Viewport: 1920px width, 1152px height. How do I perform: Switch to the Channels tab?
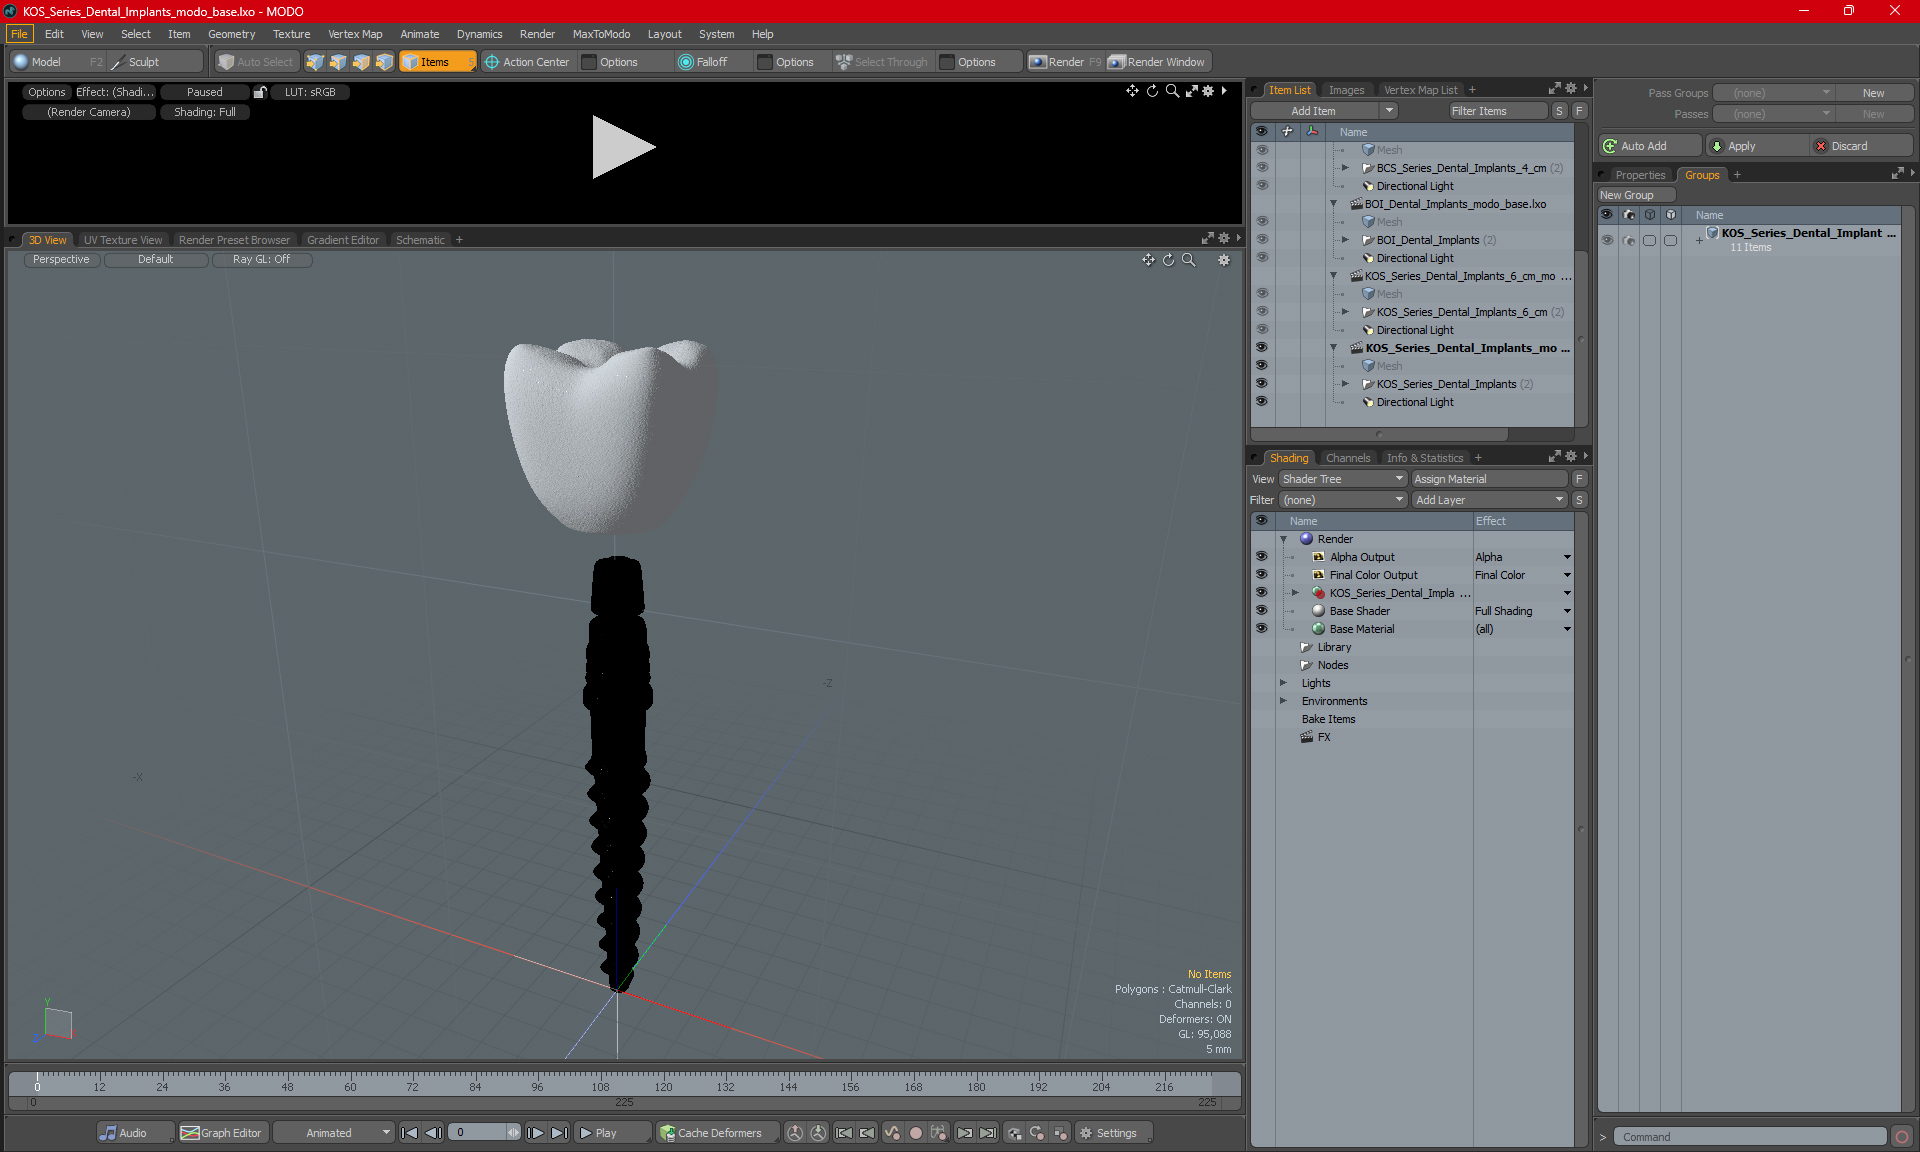1348,458
